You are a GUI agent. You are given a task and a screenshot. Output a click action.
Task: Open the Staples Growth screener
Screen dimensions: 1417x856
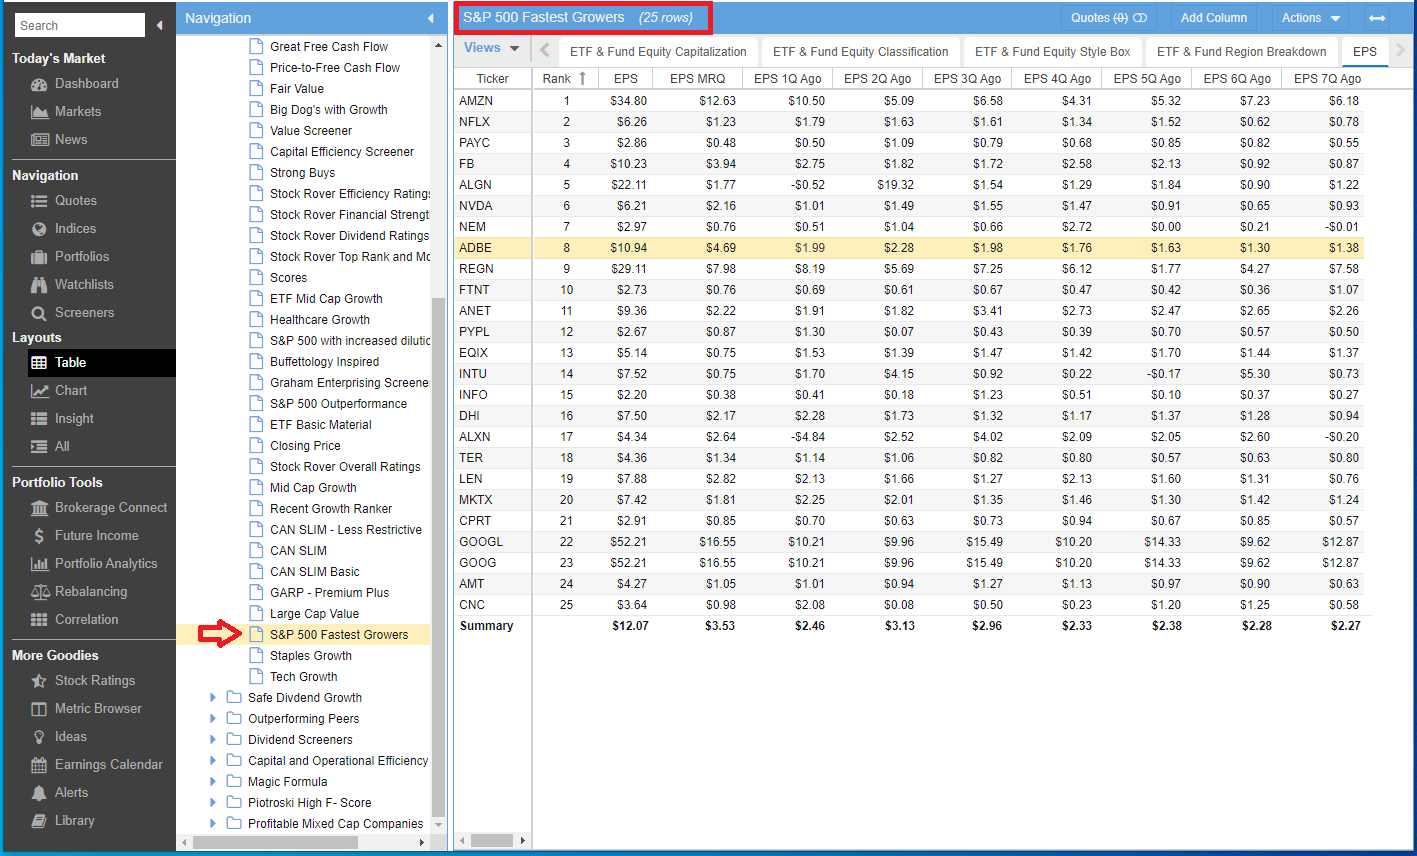click(311, 656)
